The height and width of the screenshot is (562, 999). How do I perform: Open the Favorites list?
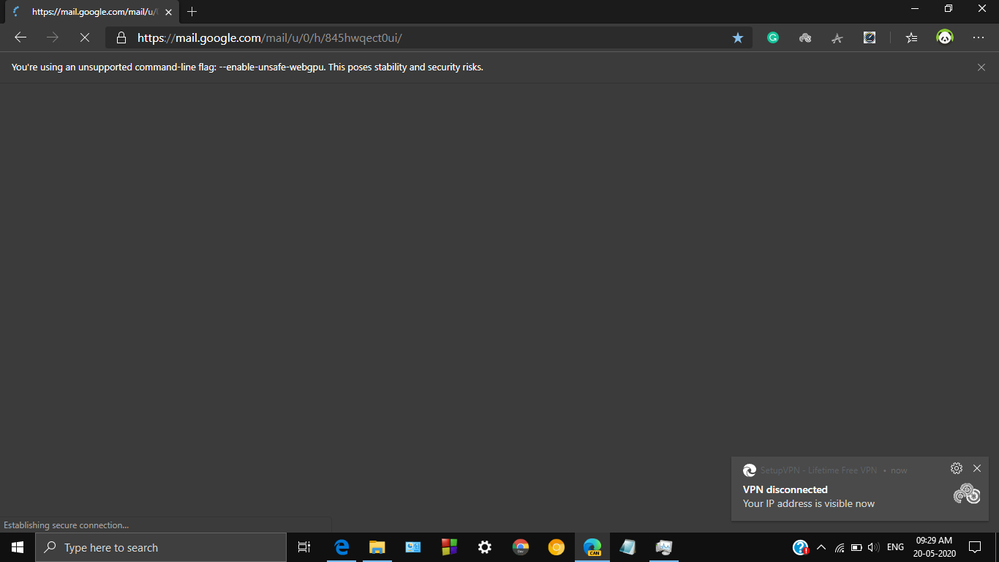coord(912,38)
